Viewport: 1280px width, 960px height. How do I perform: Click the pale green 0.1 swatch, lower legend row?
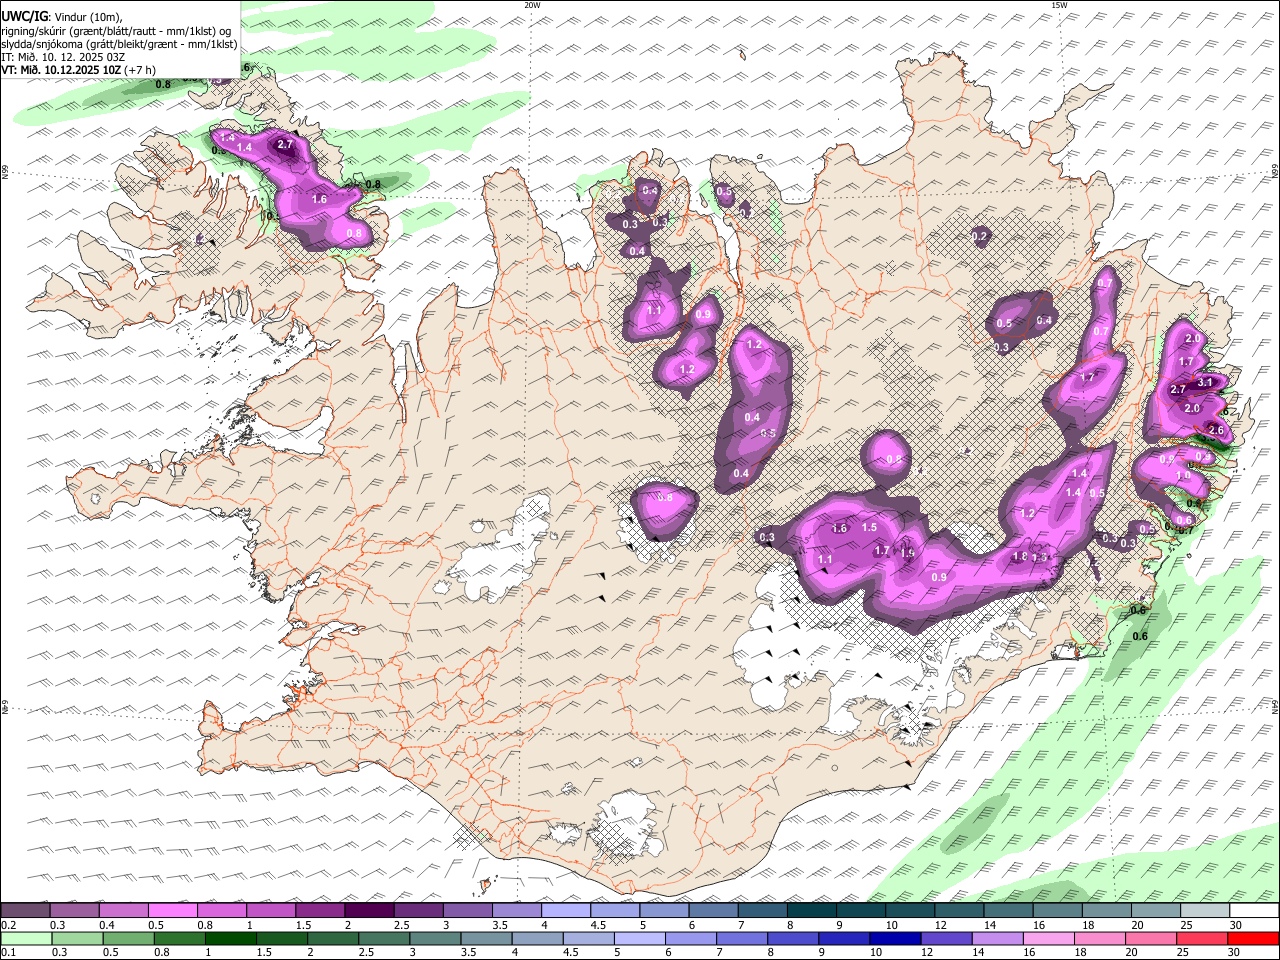[x=27, y=939]
